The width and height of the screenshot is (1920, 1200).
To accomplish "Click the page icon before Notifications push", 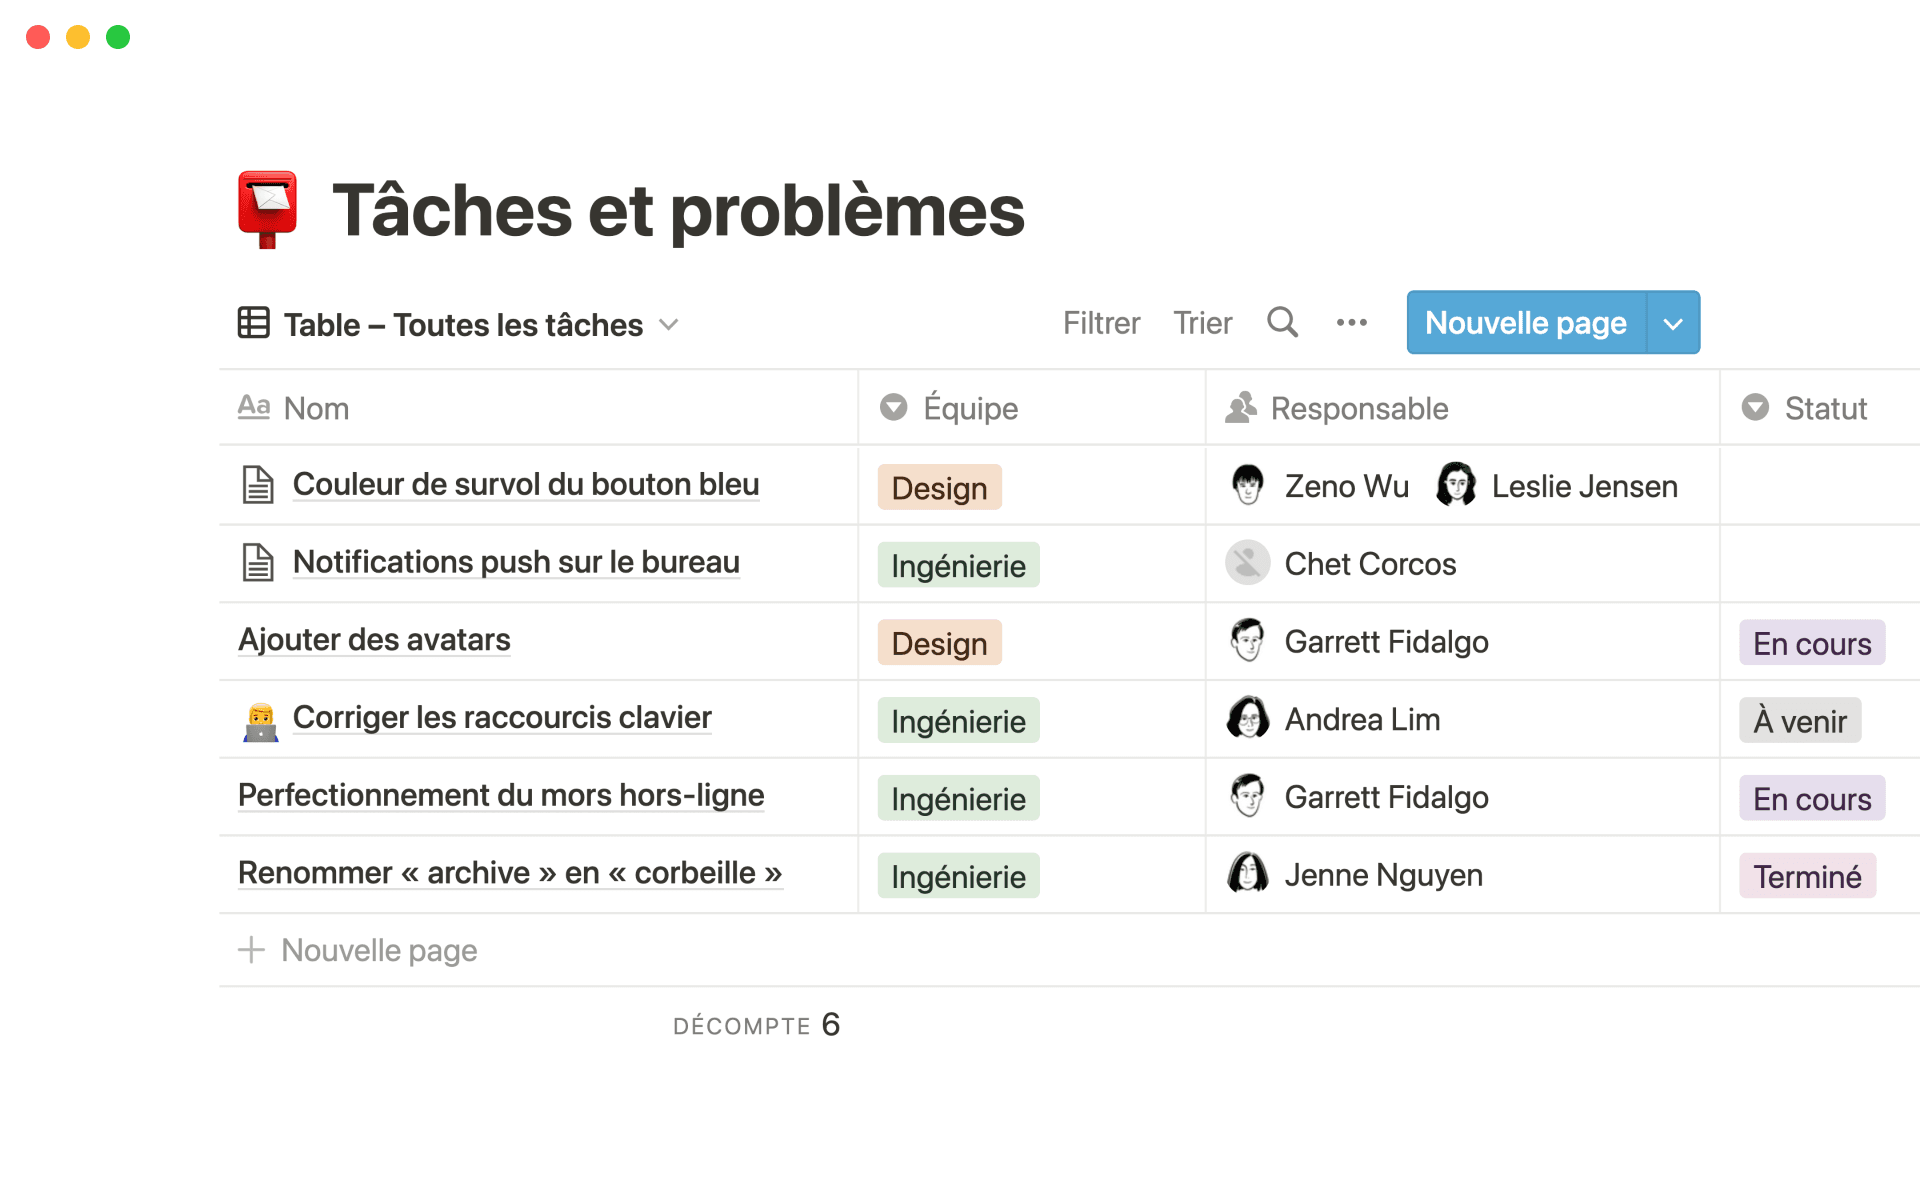I will coord(259,562).
